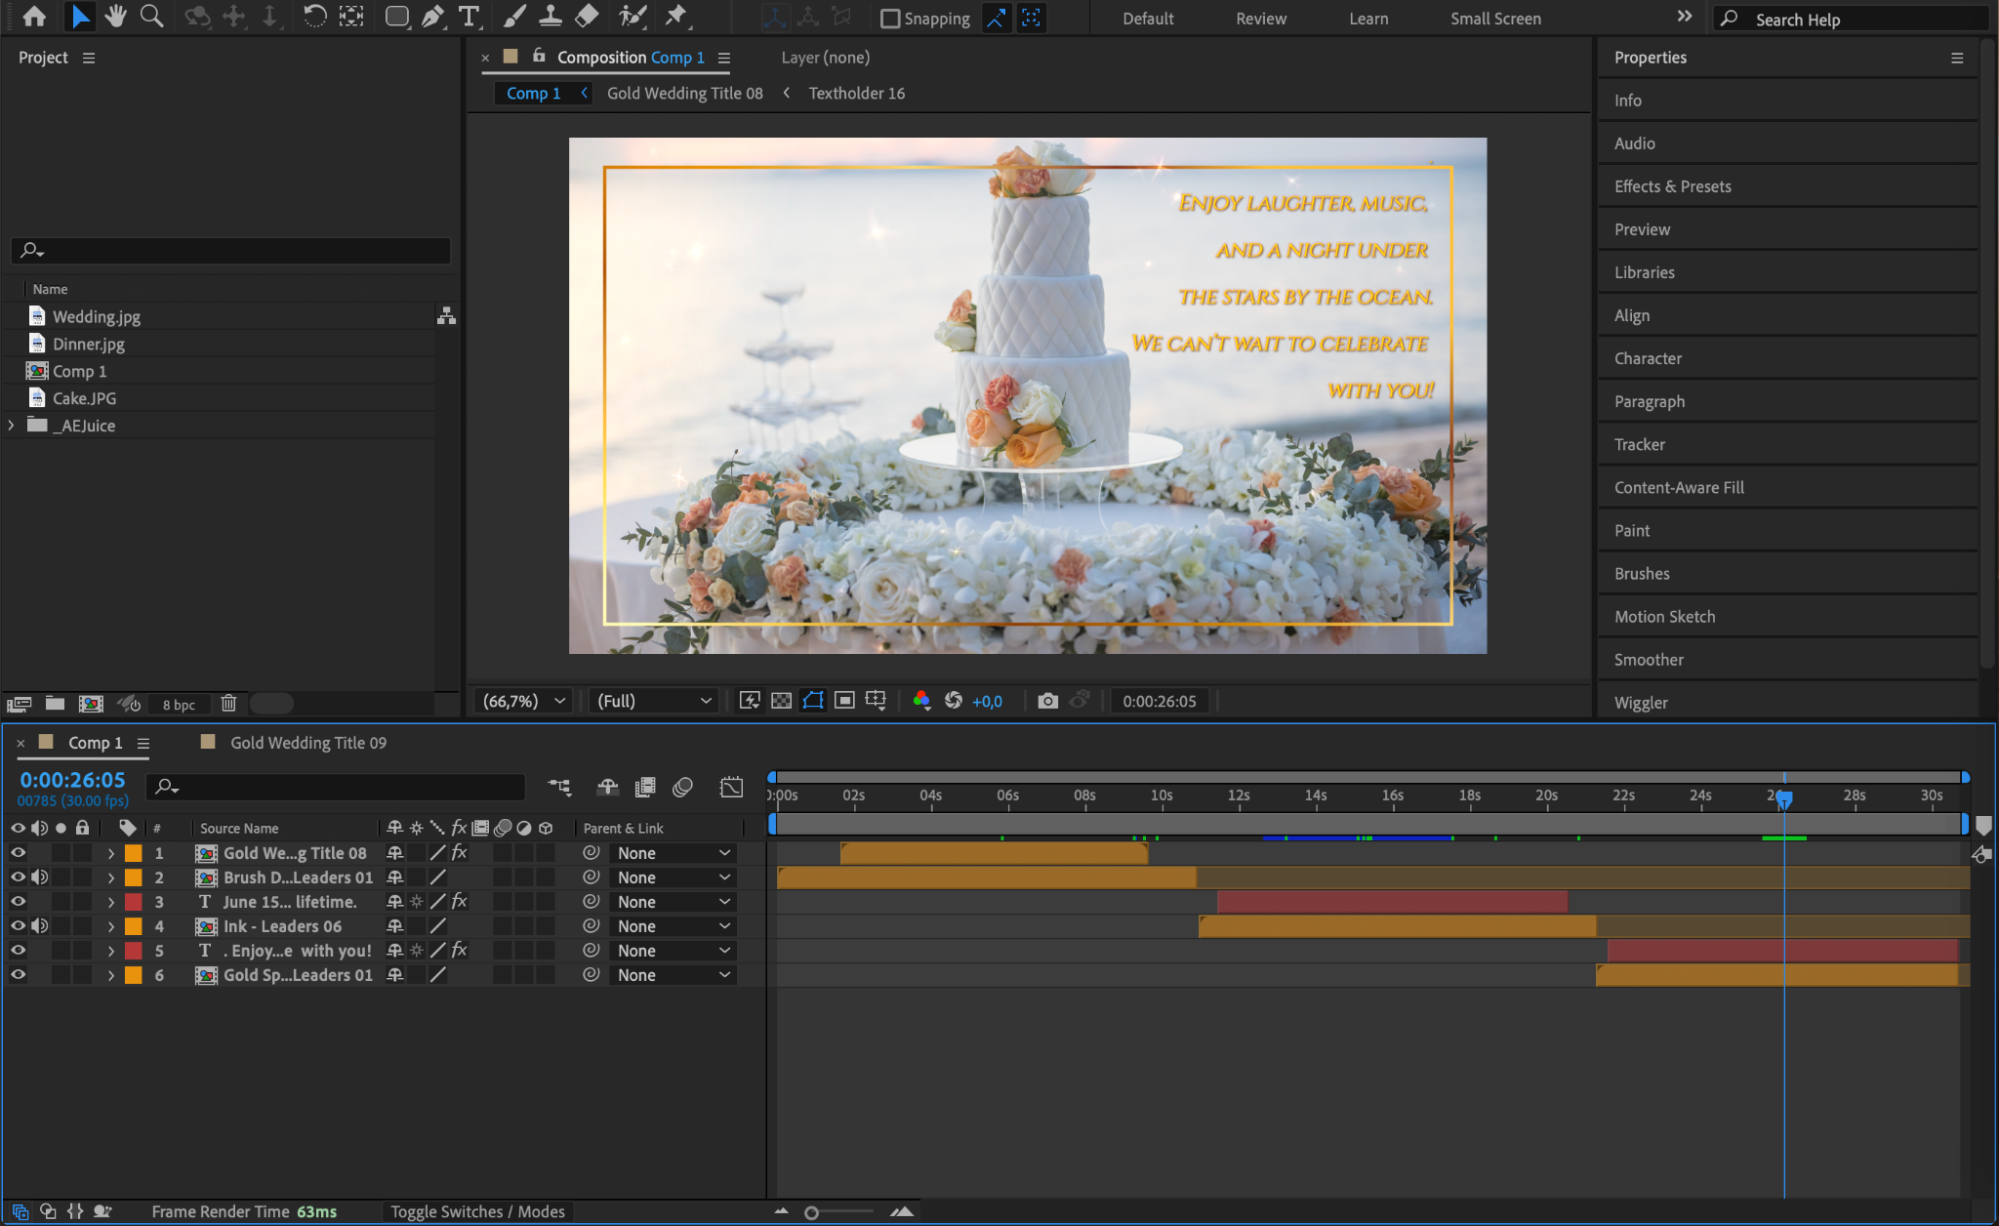
Task: Click the Take Snapshot camera icon
Action: click(x=1047, y=701)
